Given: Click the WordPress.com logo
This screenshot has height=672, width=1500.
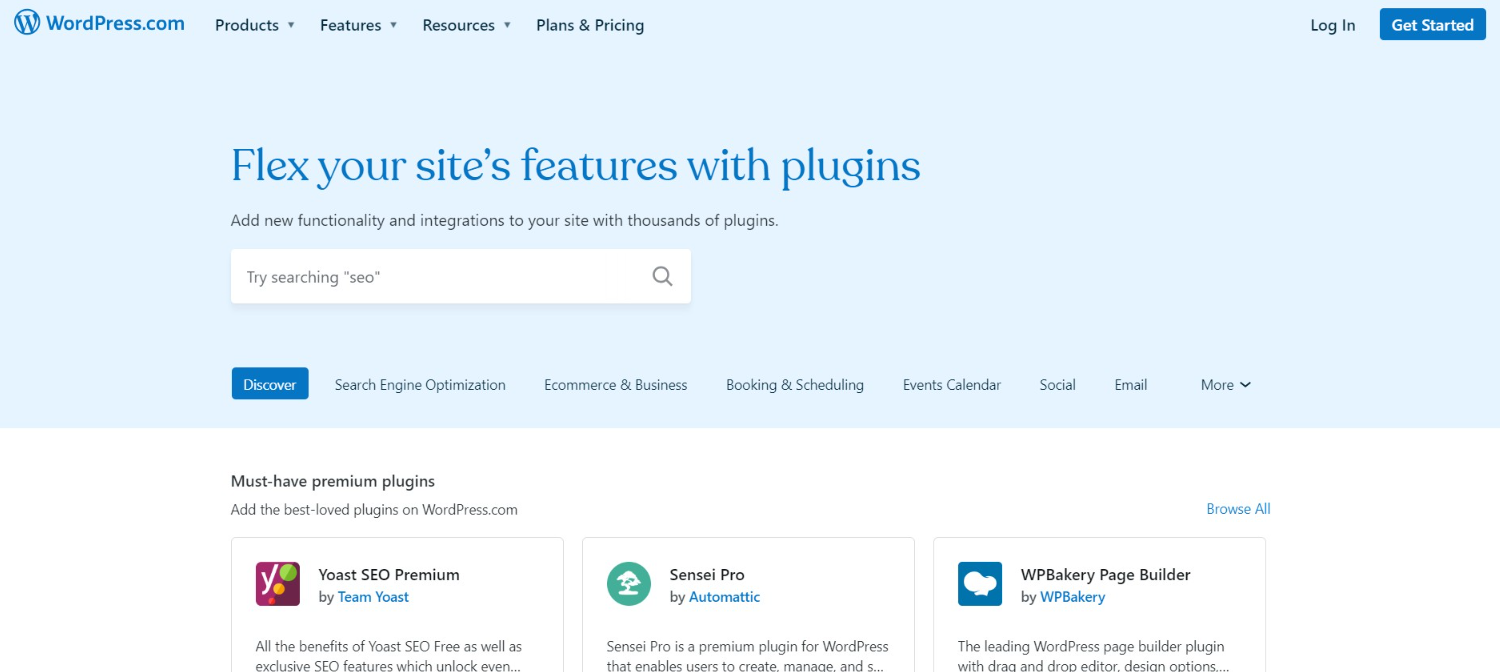Looking at the screenshot, I should point(99,24).
